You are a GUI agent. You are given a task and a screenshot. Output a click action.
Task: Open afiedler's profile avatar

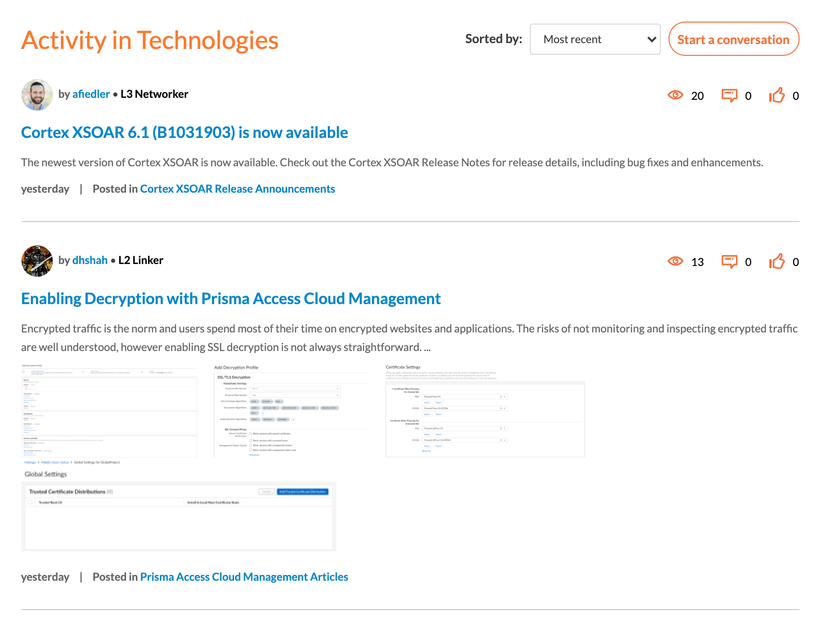[37, 95]
